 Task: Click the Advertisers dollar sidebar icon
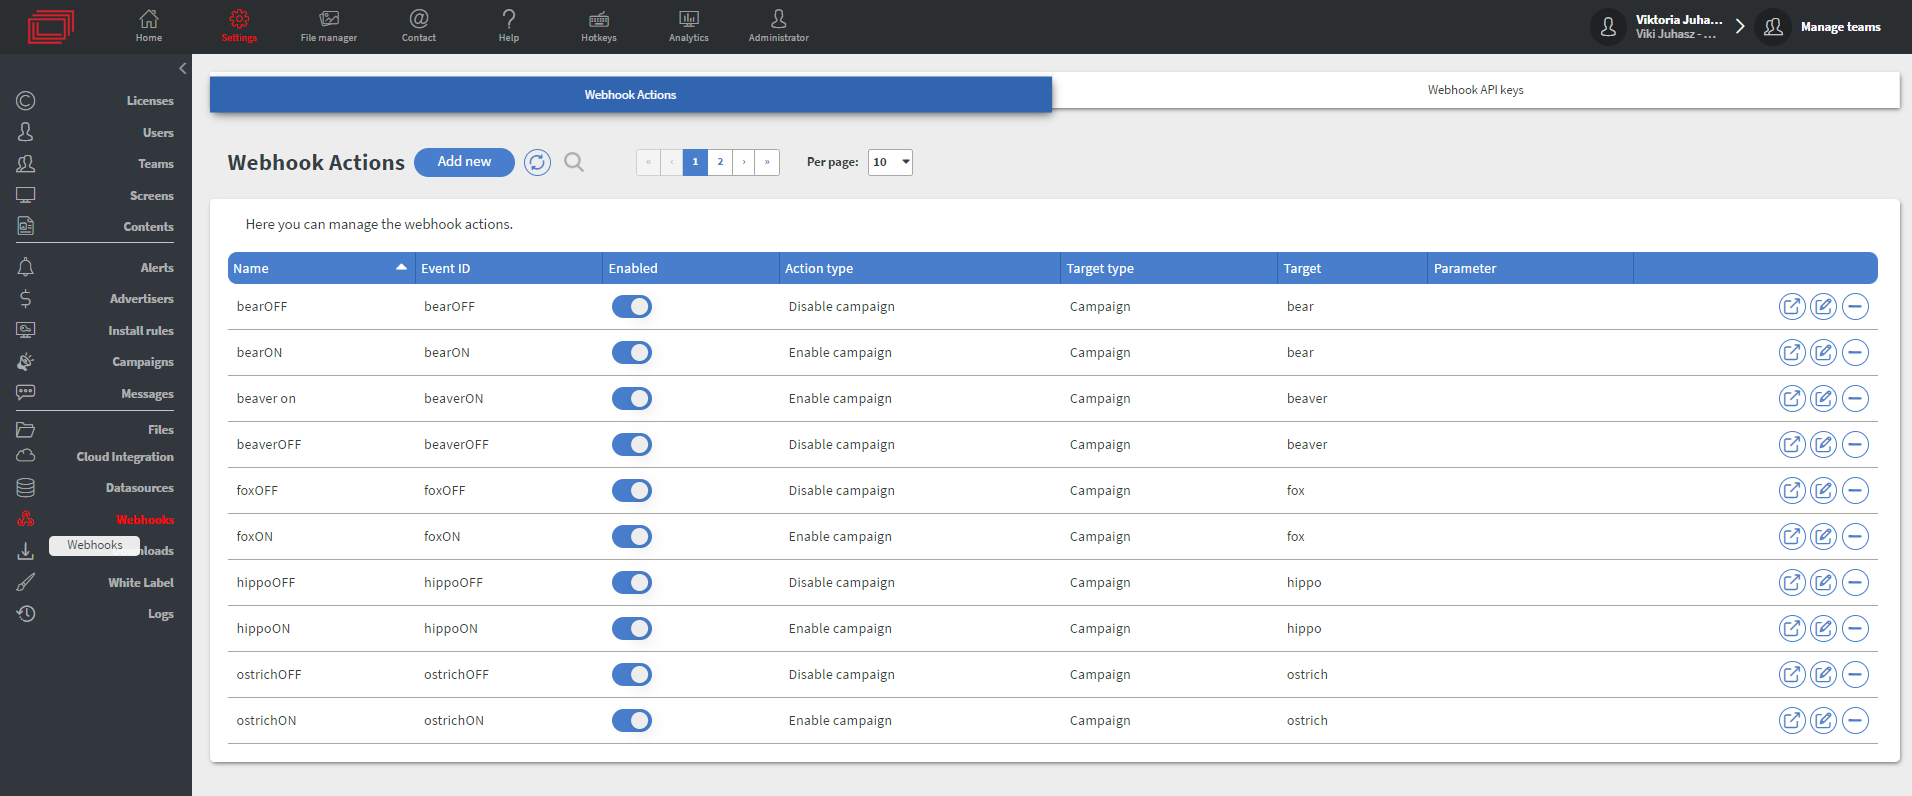[x=26, y=299]
